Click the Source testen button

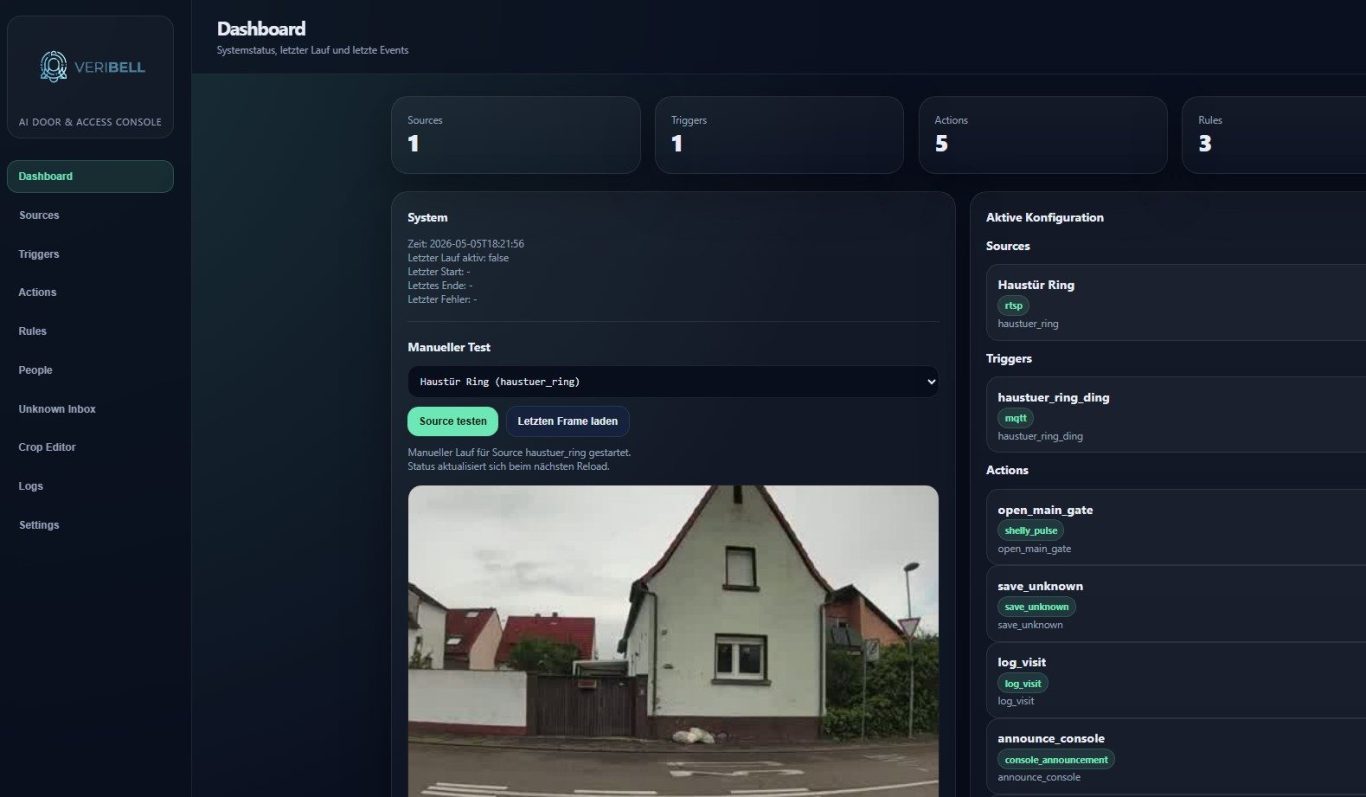(452, 421)
